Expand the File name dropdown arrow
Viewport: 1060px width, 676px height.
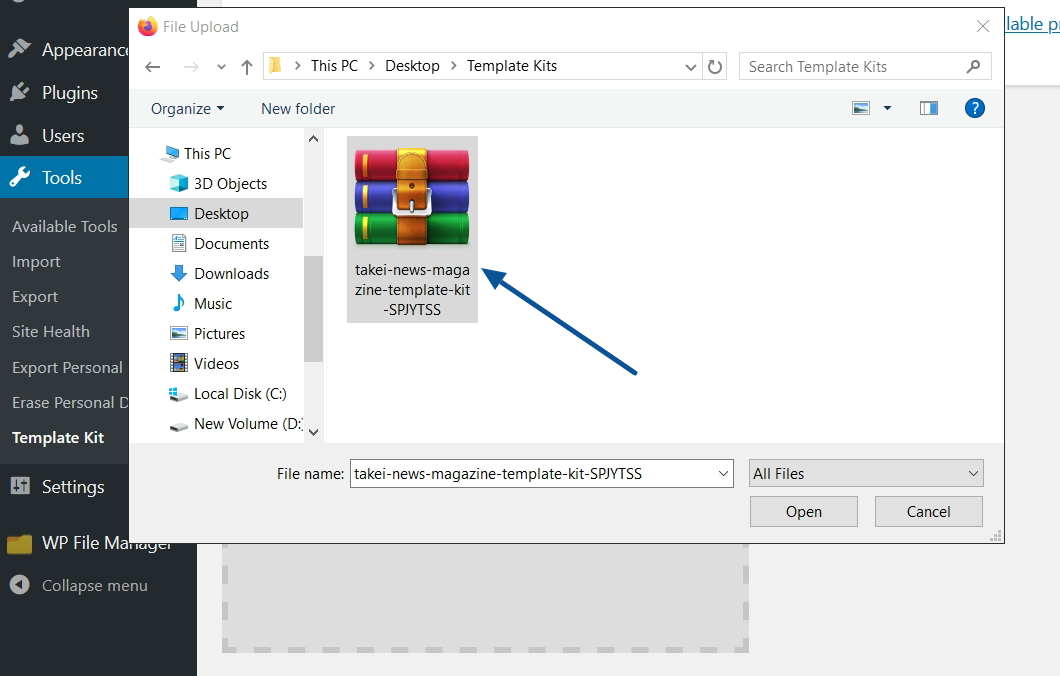point(723,474)
